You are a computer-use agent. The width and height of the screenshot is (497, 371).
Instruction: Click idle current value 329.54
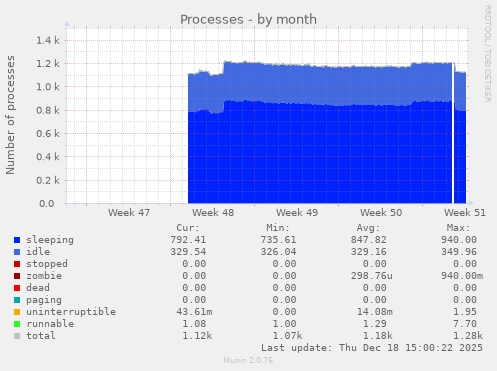pos(188,252)
